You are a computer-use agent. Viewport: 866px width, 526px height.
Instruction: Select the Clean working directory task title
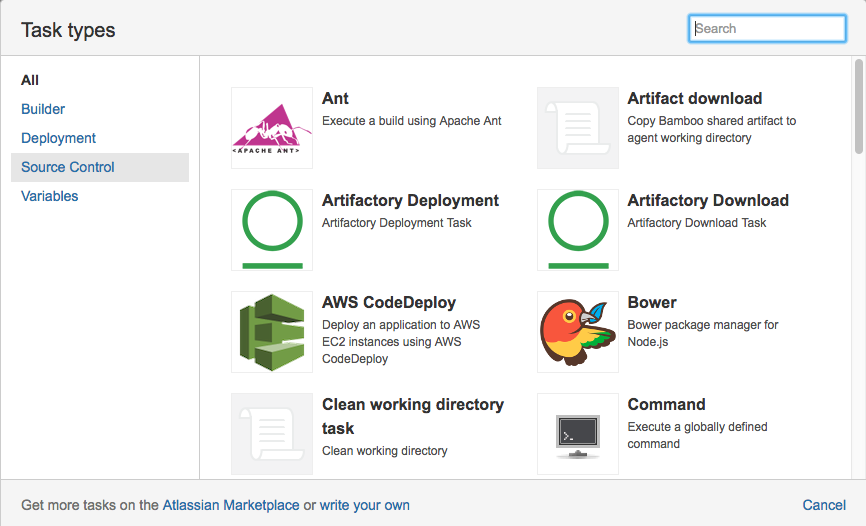413,416
